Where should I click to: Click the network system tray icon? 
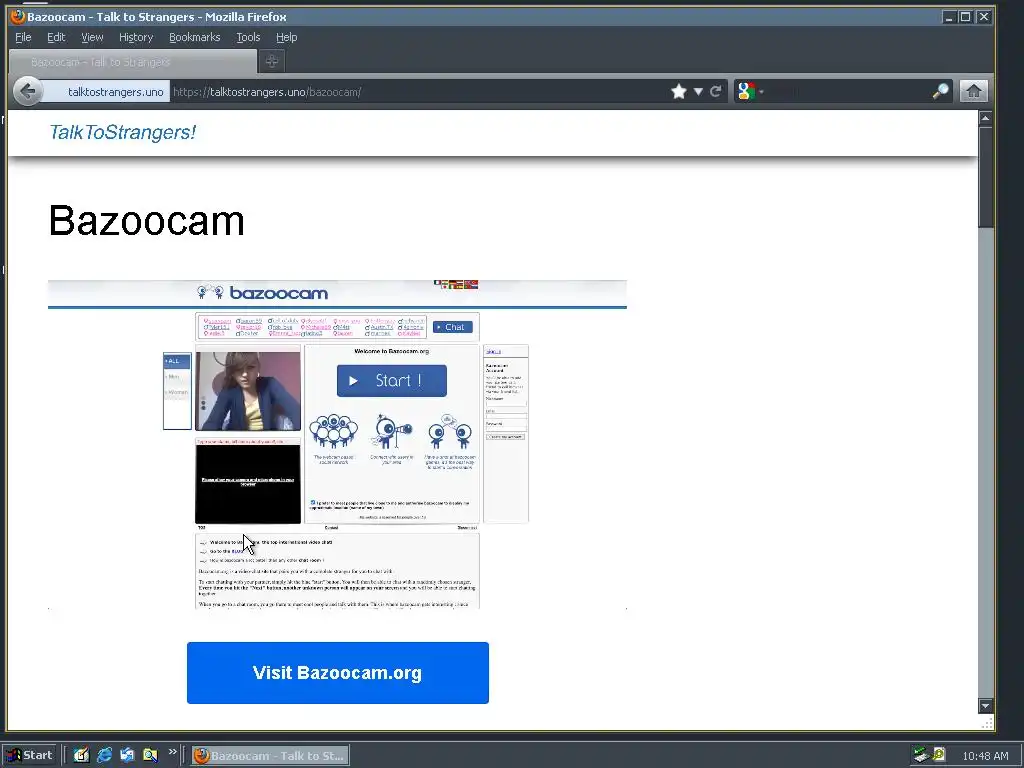921,756
